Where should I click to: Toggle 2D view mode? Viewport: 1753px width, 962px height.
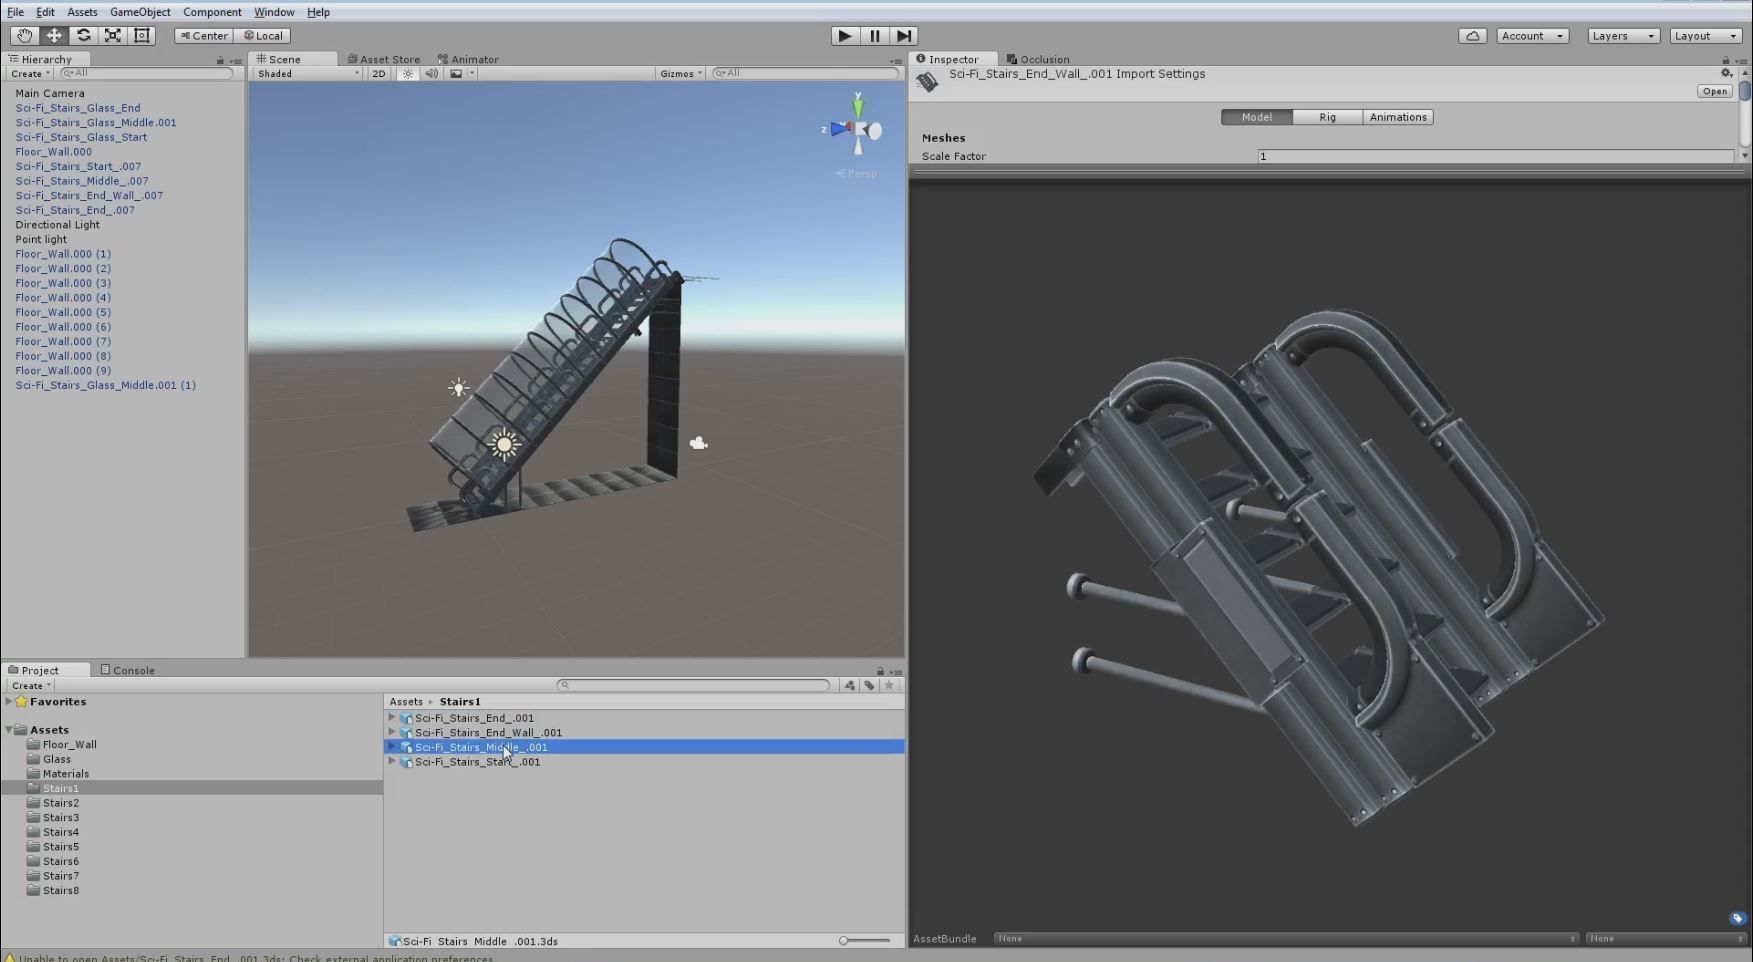point(378,73)
